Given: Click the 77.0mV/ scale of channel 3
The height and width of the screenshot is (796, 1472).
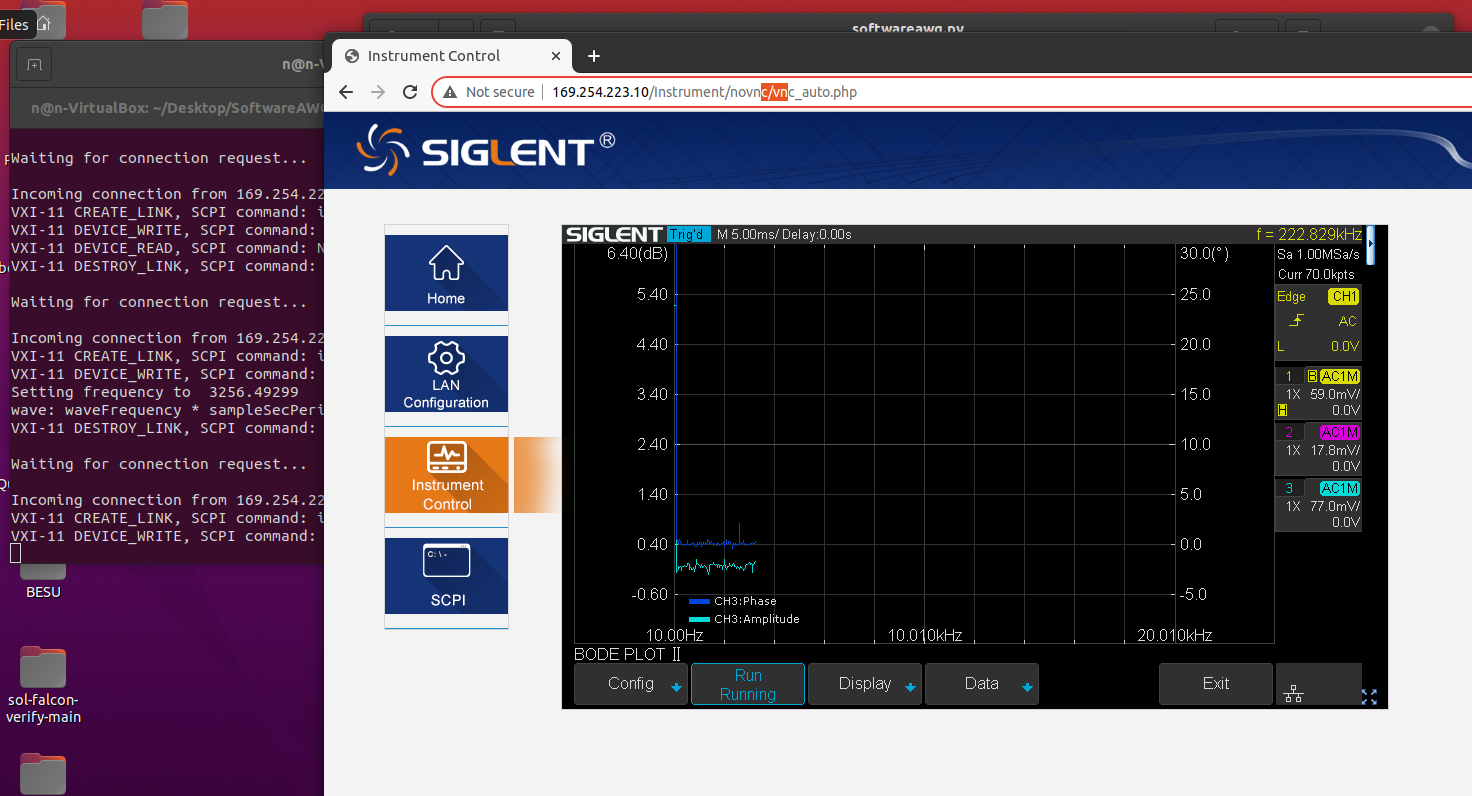Looking at the screenshot, I should [x=1335, y=506].
